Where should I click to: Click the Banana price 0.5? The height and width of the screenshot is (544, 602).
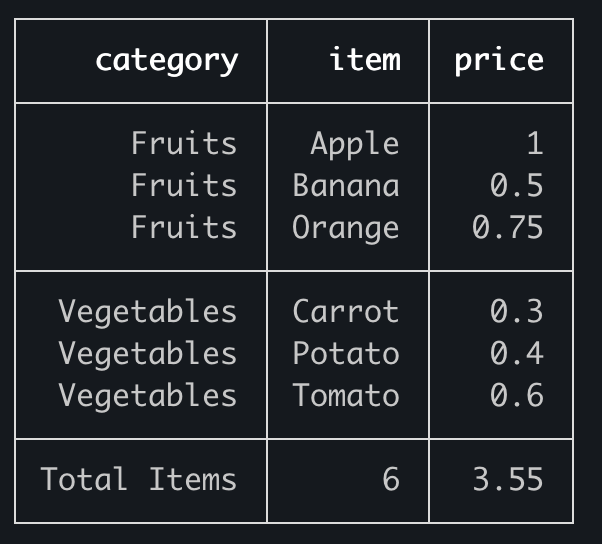pyautogui.click(x=516, y=186)
